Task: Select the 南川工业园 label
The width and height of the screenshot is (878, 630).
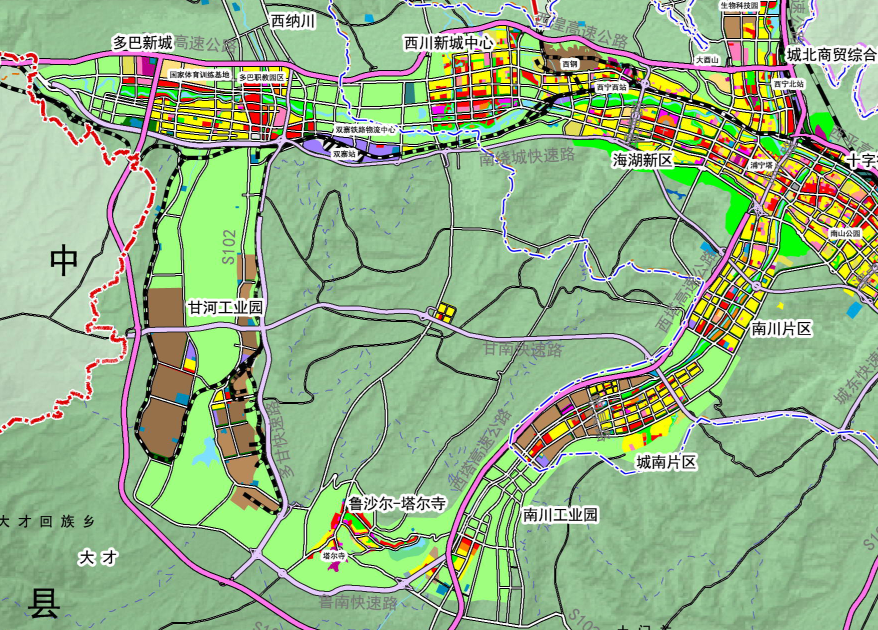Action: pos(561,515)
